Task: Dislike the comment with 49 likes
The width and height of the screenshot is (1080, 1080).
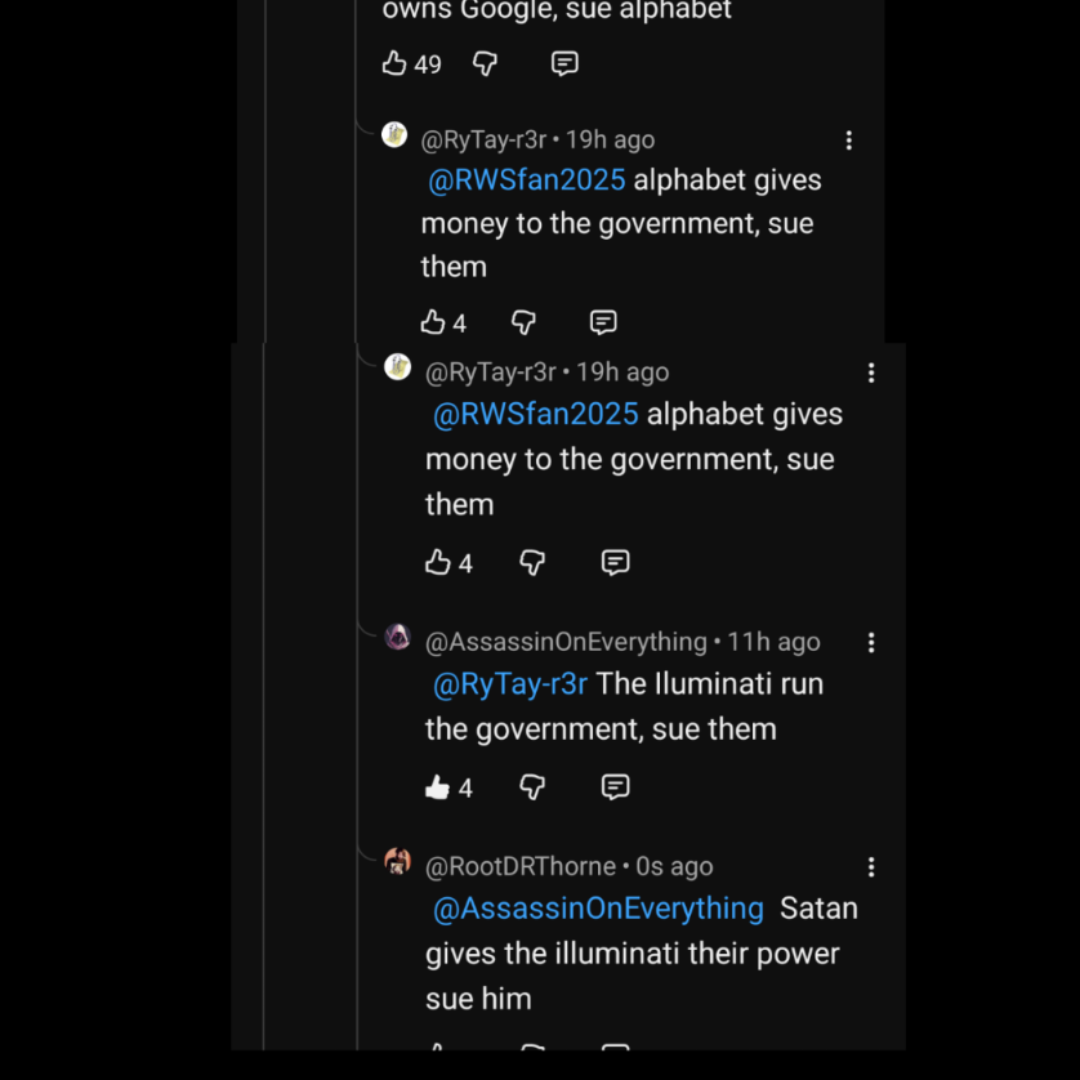Action: tap(486, 64)
